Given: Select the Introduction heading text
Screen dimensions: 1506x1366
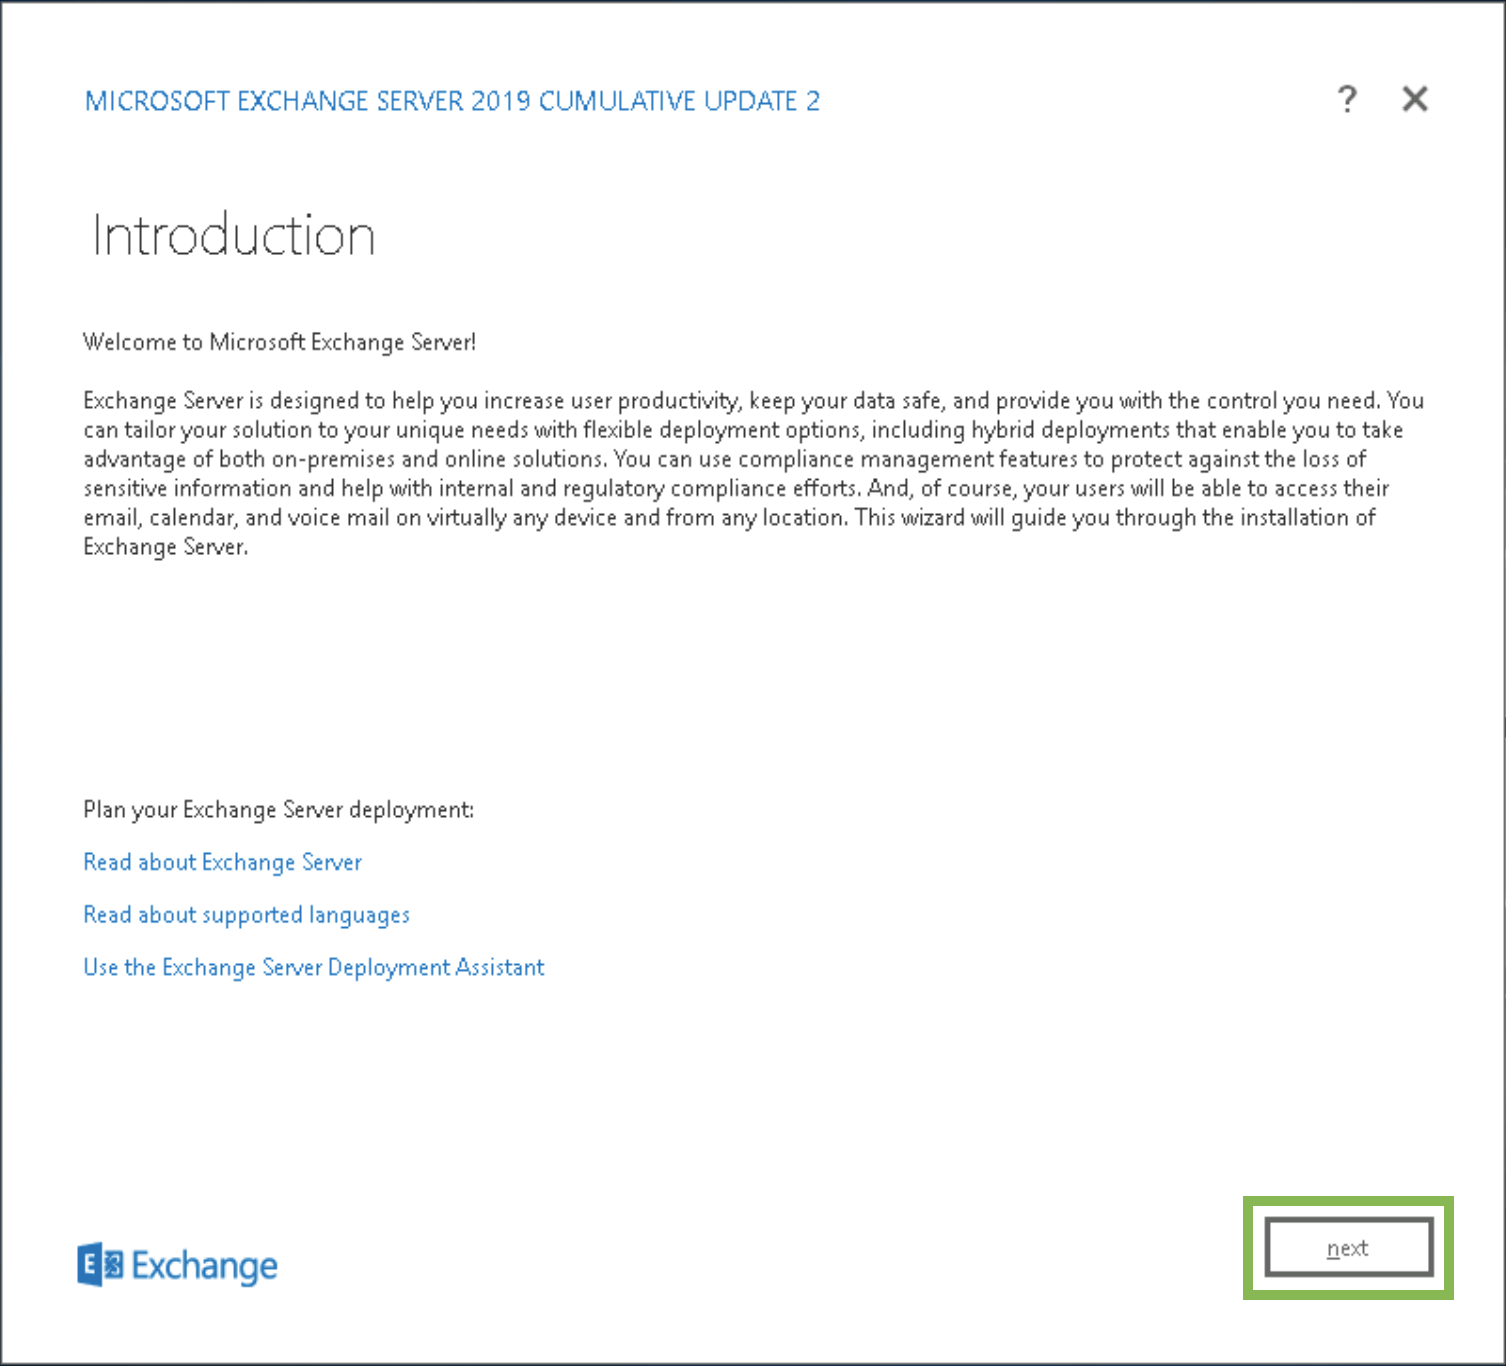Looking at the screenshot, I should click(x=231, y=235).
